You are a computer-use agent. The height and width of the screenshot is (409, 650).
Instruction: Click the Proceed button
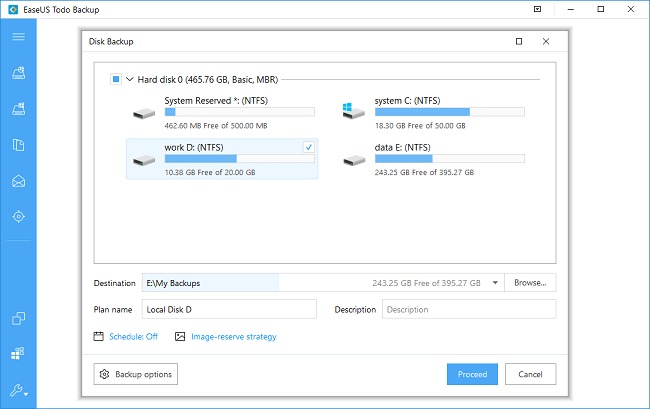pos(472,375)
